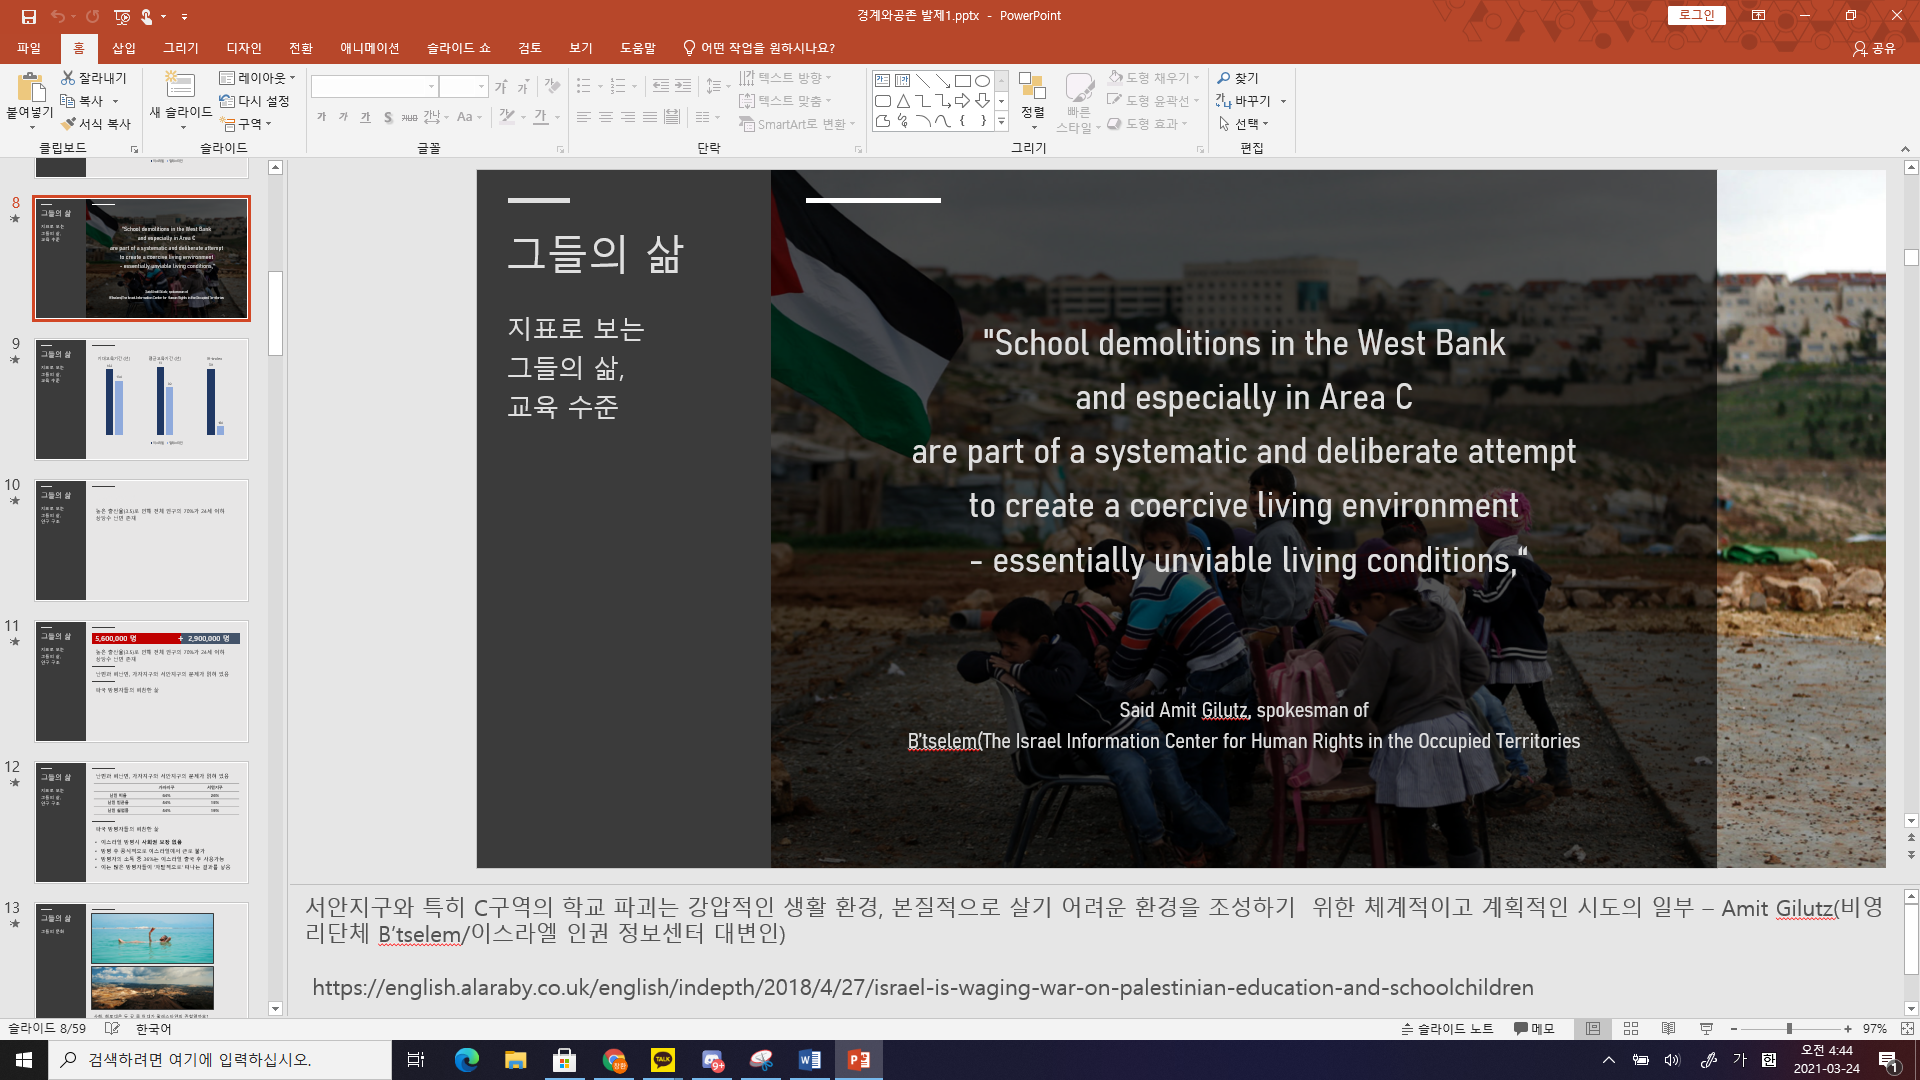Click the Find (찾기) tool
This screenshot has width=1920, height=1080.
1238,78
